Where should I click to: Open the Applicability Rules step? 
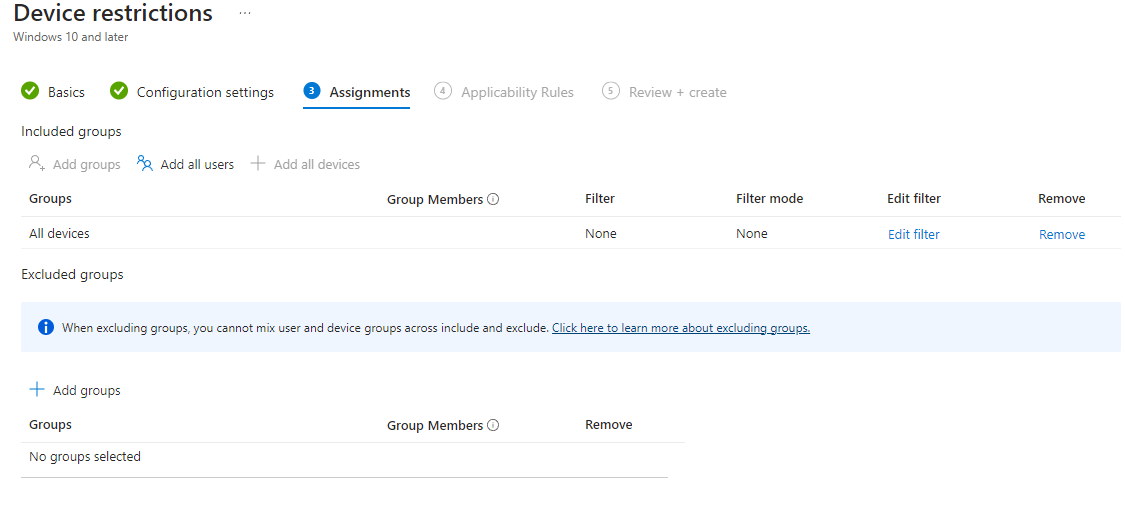point(517,92)
